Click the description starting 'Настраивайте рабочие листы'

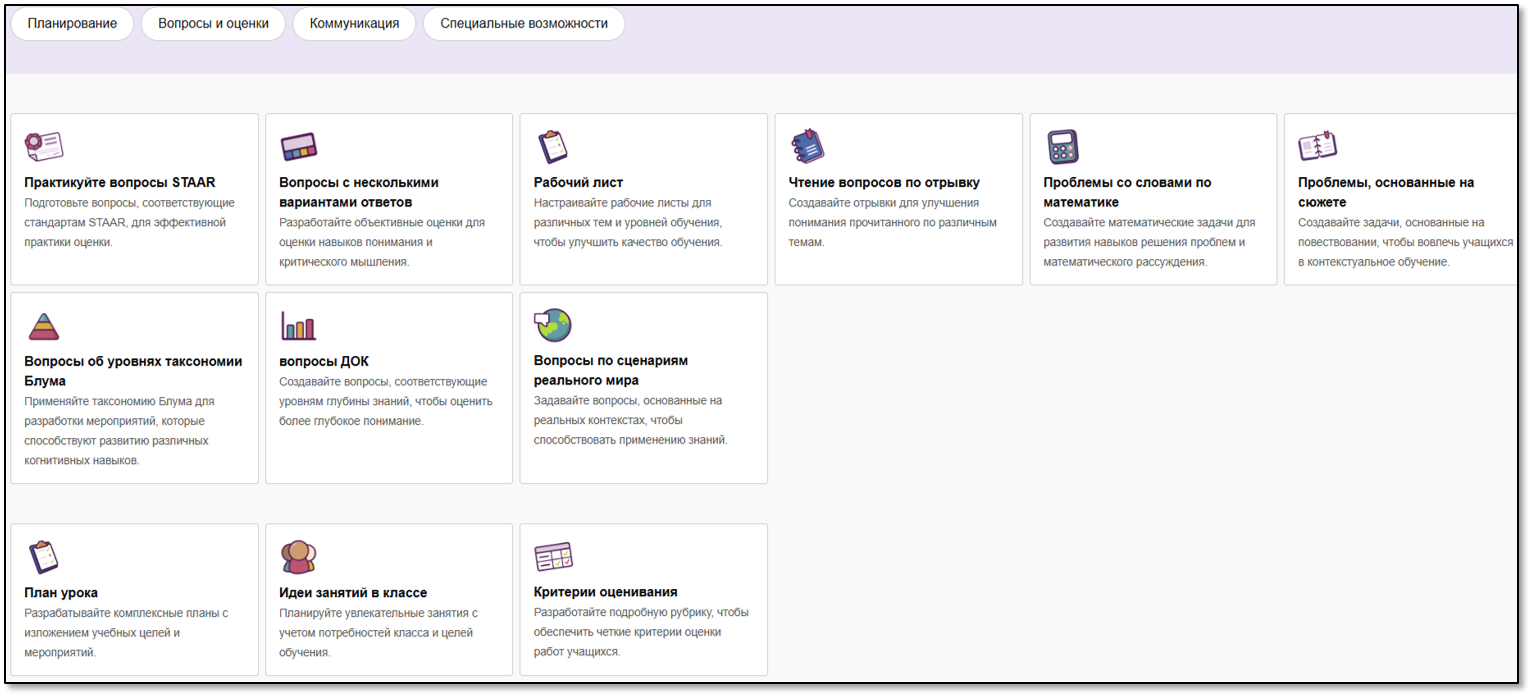[x=628, y=222]
